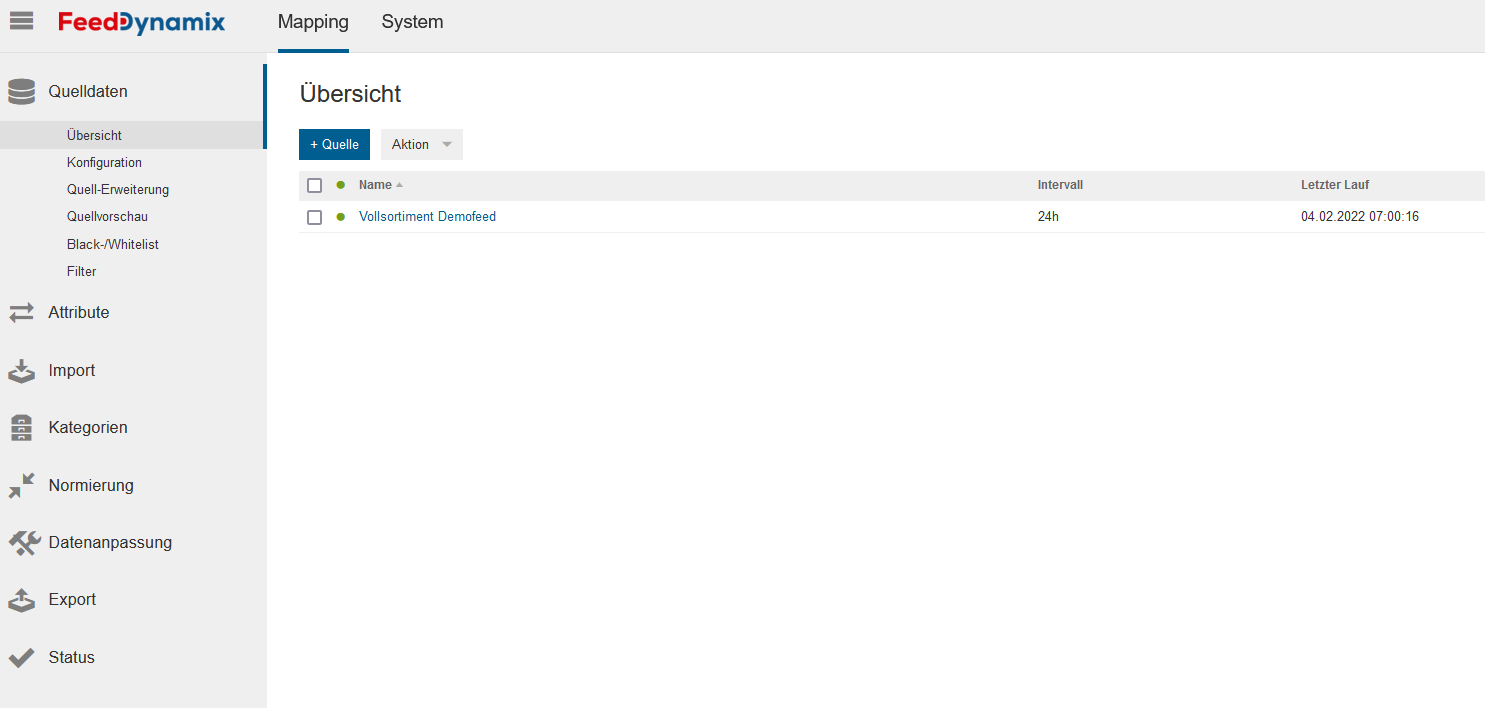Screen dimensions: 1485x708
Task: Click the sort arrow next to Name
Action: [x=399, y=185]
